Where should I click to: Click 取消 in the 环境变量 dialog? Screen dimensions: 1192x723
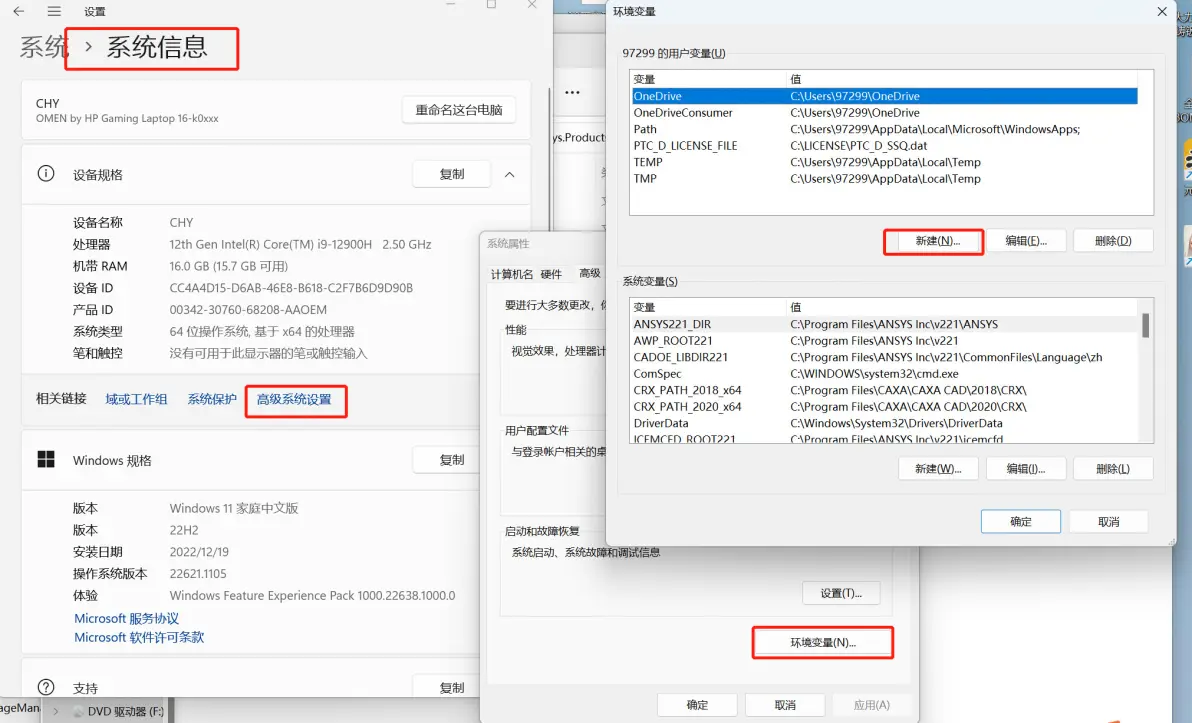point(1108,522)
